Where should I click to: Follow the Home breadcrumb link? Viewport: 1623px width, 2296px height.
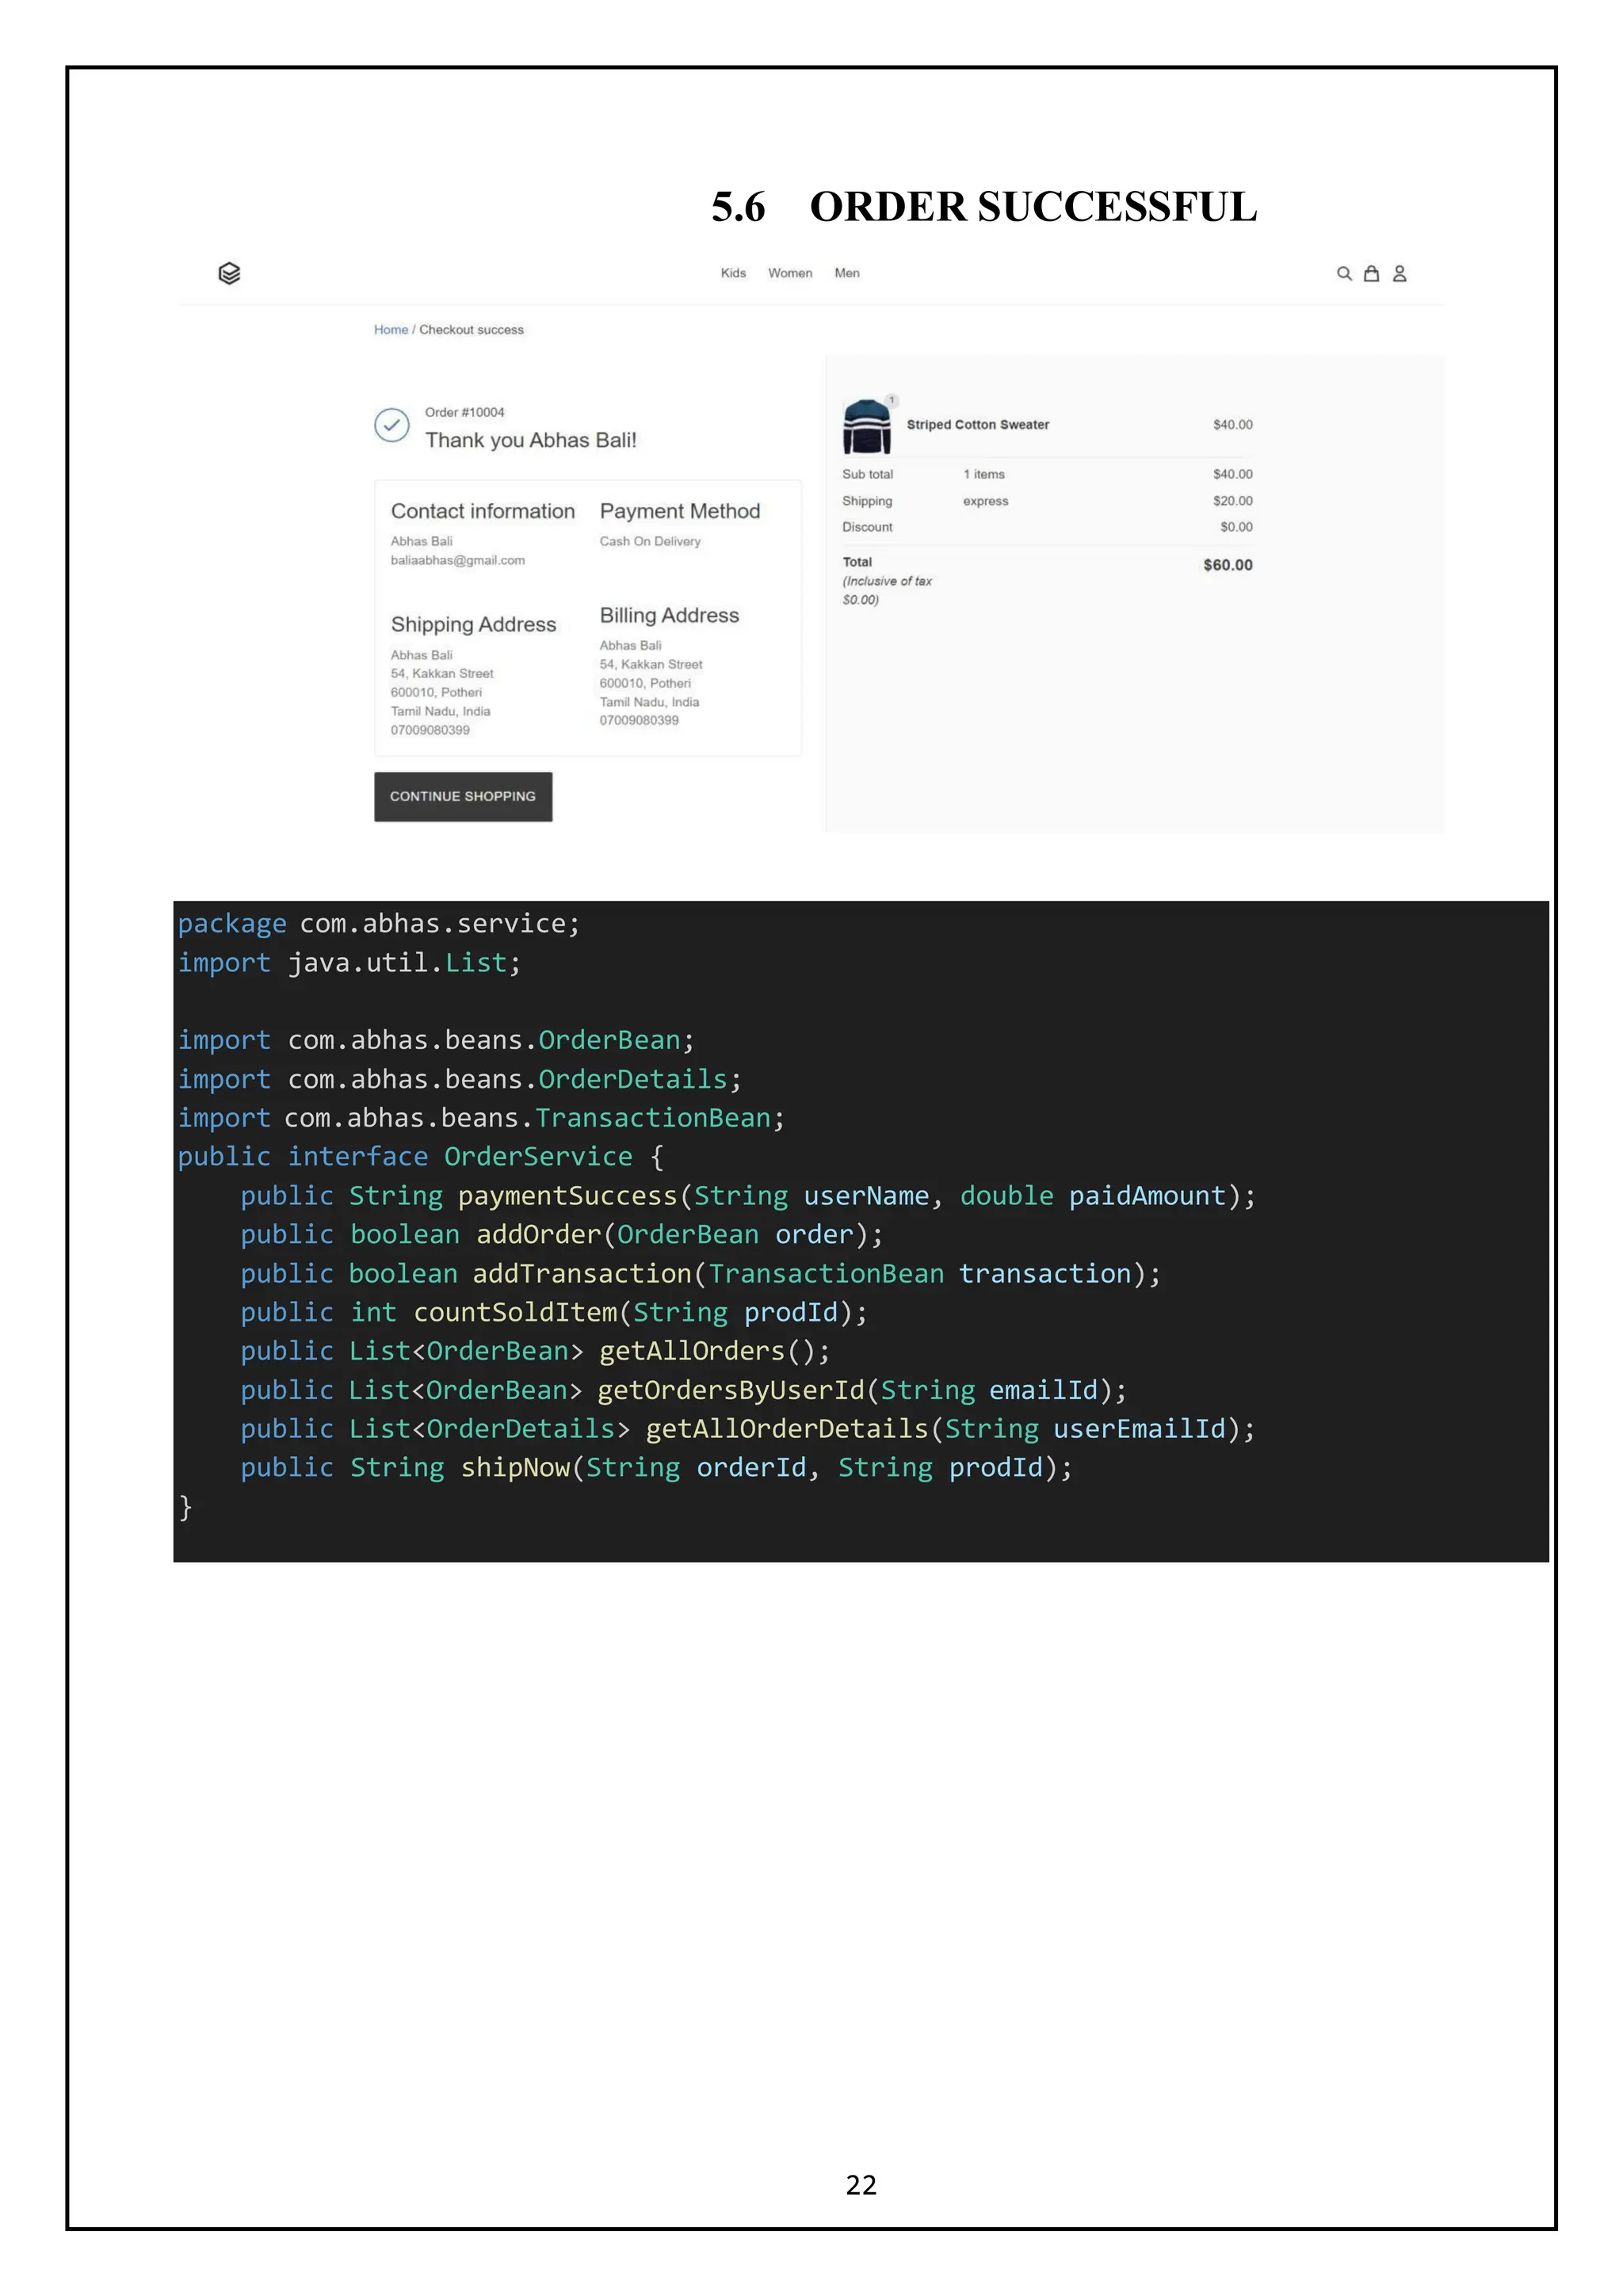click(x=391, y=329)
